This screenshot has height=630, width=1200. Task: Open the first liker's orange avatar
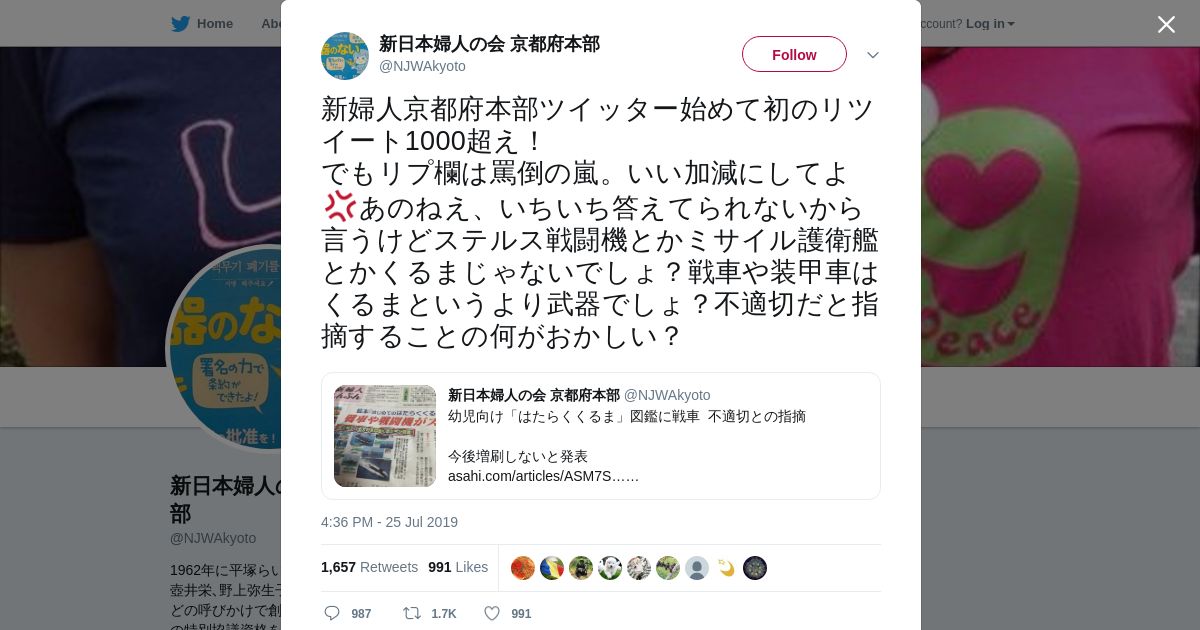pos(523,568)
